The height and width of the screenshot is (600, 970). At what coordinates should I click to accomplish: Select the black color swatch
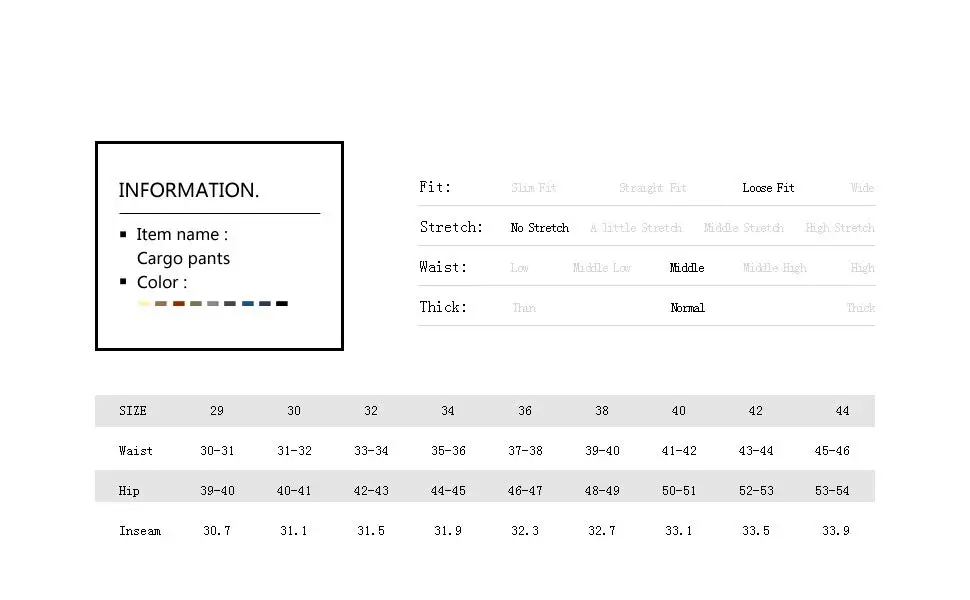tap(281, 304)
